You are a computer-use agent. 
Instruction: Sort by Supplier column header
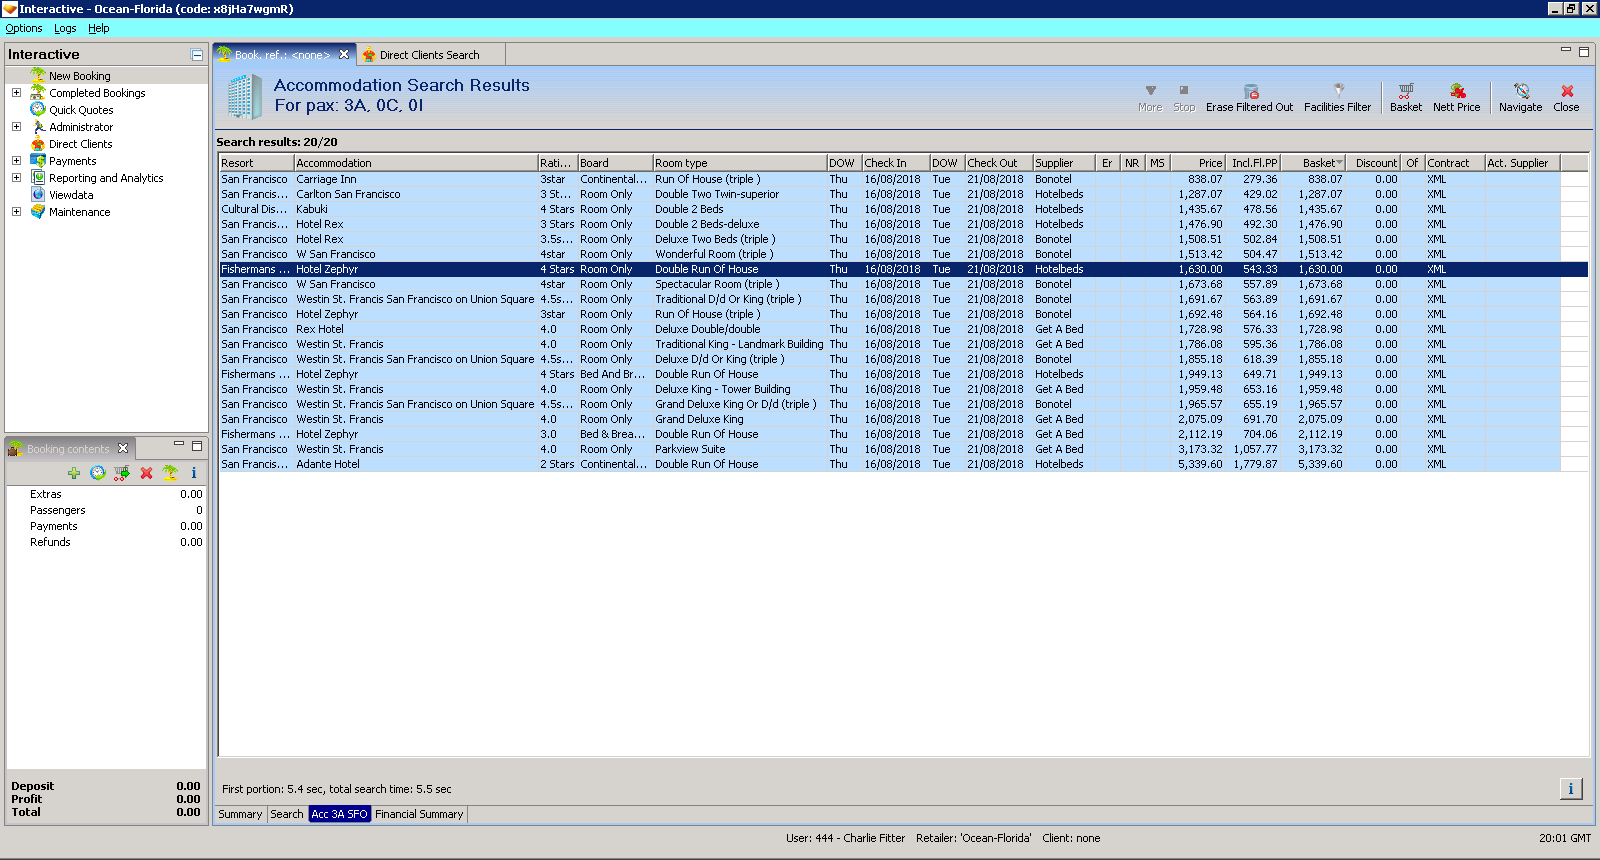(1064, 163)
